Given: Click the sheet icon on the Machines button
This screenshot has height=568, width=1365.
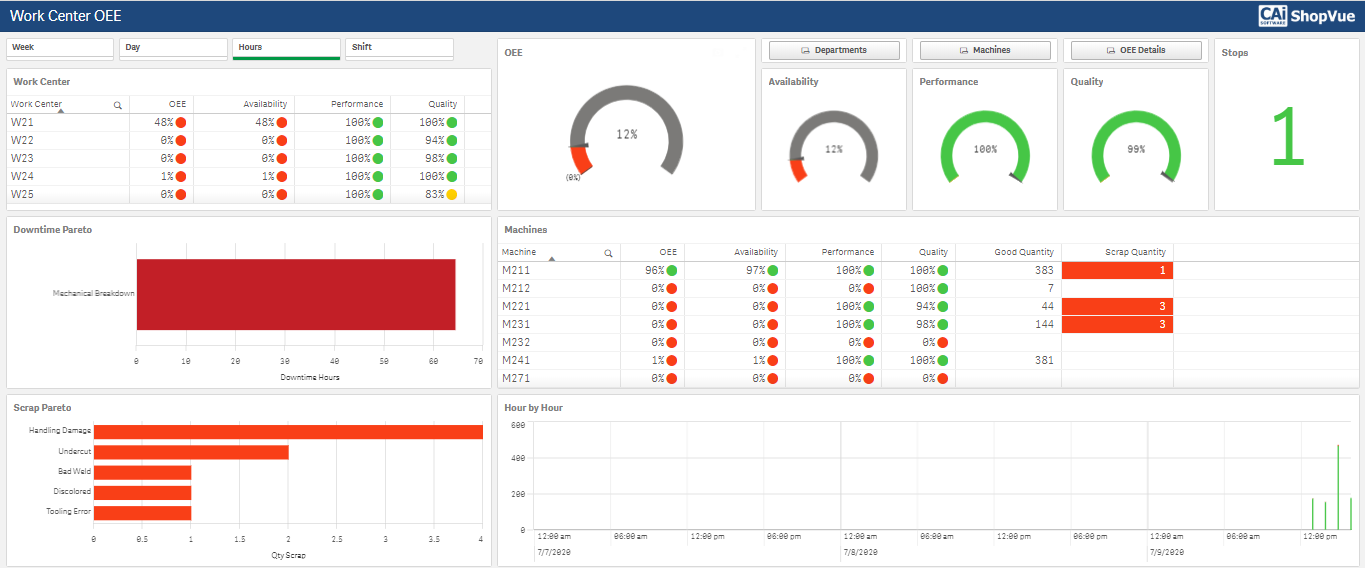Looking at the screenshot, I should click(x=964, y=50).
